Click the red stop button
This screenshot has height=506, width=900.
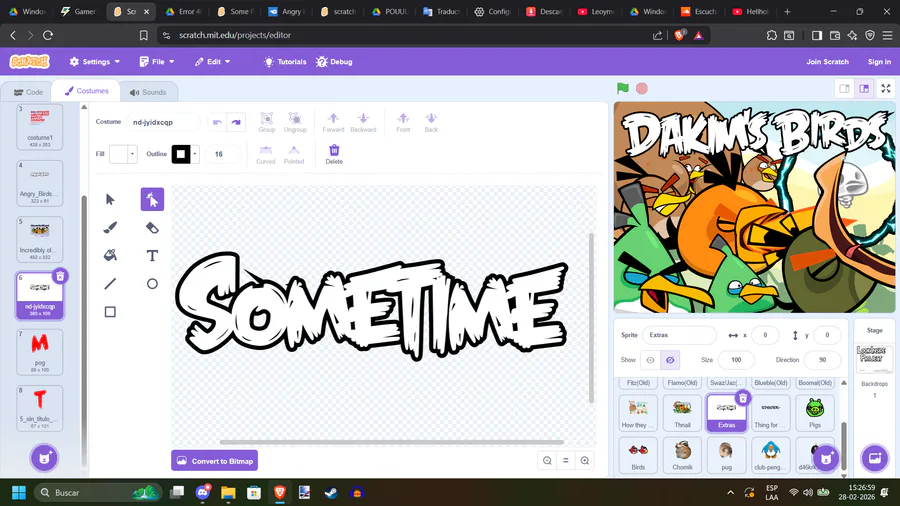(642, 88)
